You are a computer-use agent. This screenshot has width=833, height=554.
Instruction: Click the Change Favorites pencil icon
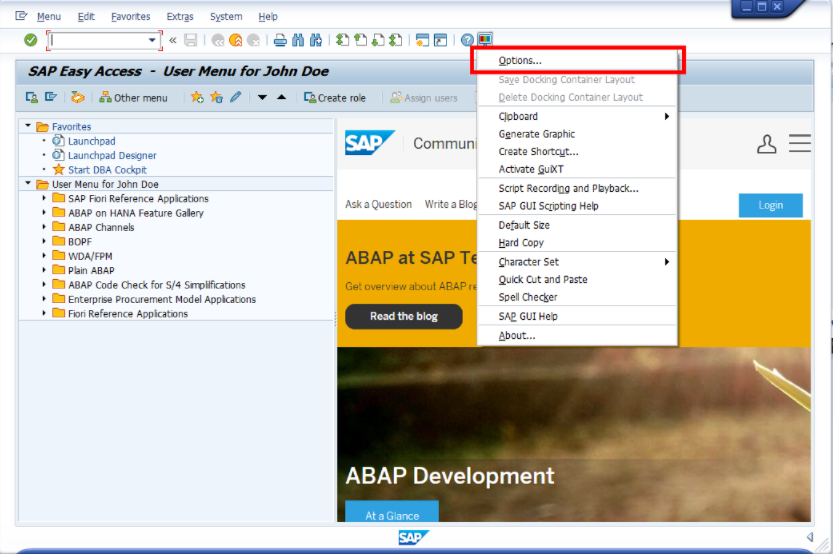(x=235, y=97)
